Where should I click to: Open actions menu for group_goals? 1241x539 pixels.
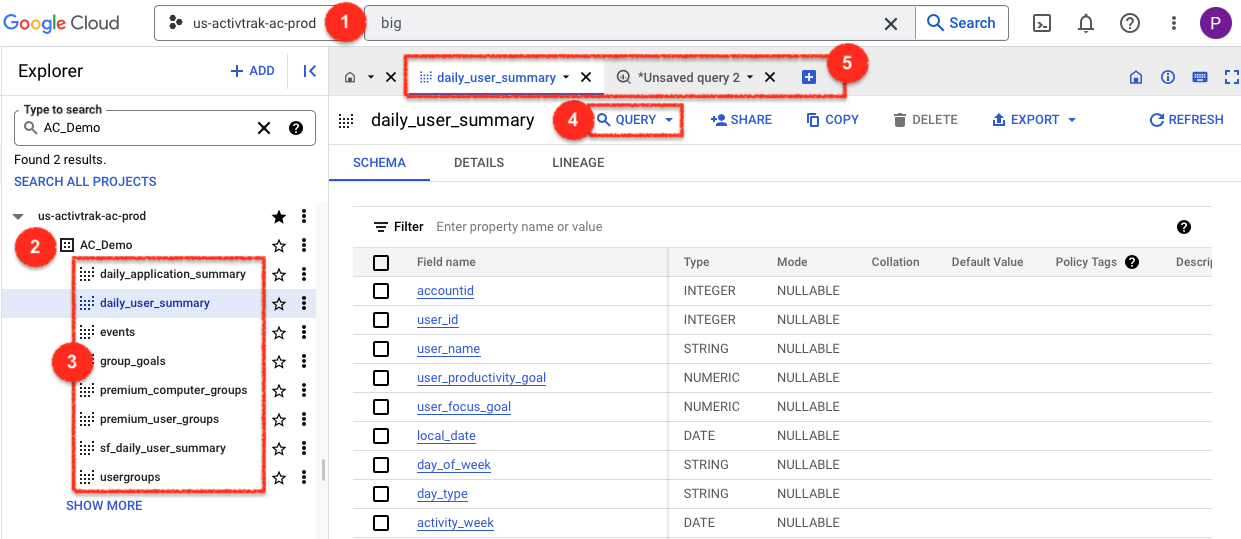[x=304, y=361]
